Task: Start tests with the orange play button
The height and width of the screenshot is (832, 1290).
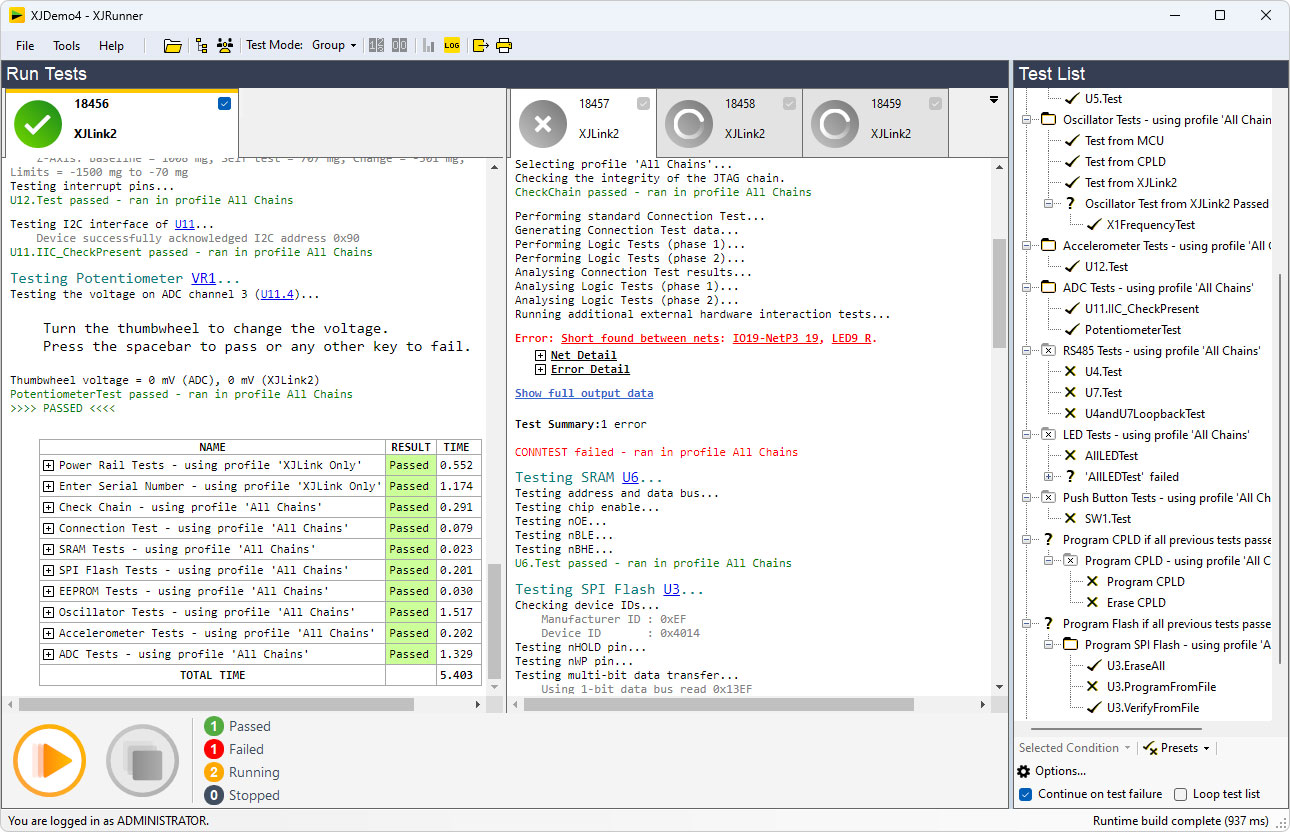Action: click(50, 761)
